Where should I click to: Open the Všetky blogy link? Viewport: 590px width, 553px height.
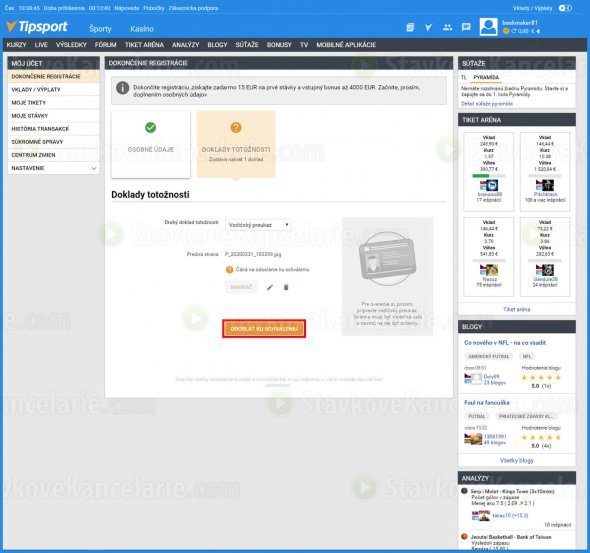coord(517,460)
